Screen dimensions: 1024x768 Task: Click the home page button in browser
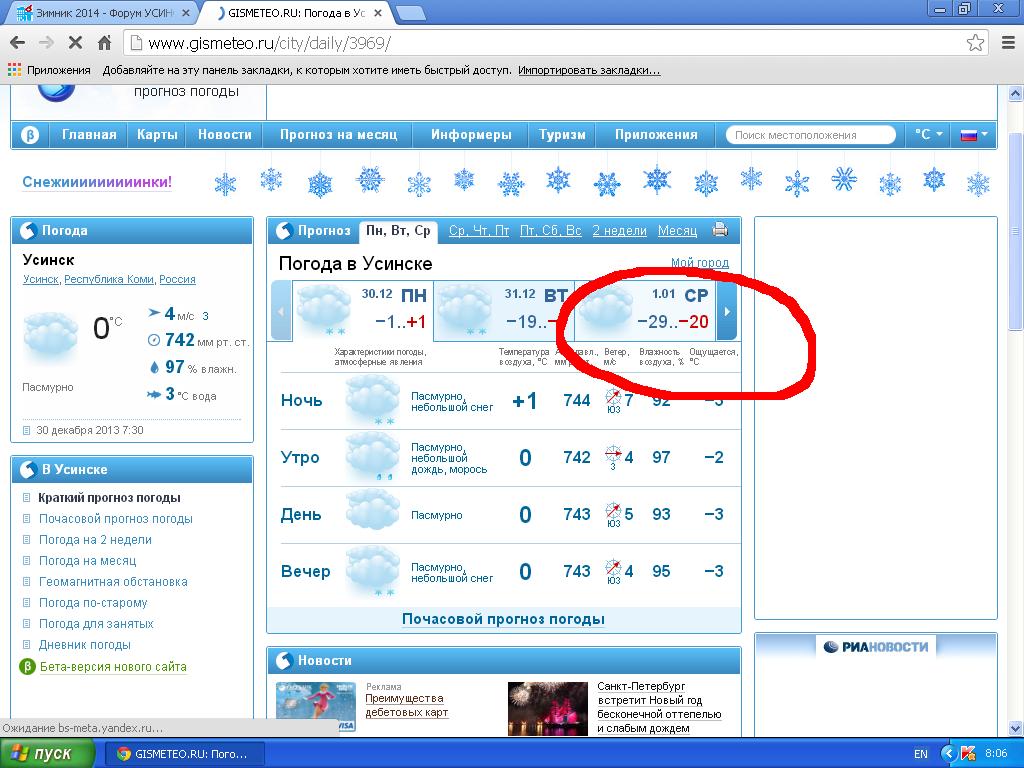[104, 43]
